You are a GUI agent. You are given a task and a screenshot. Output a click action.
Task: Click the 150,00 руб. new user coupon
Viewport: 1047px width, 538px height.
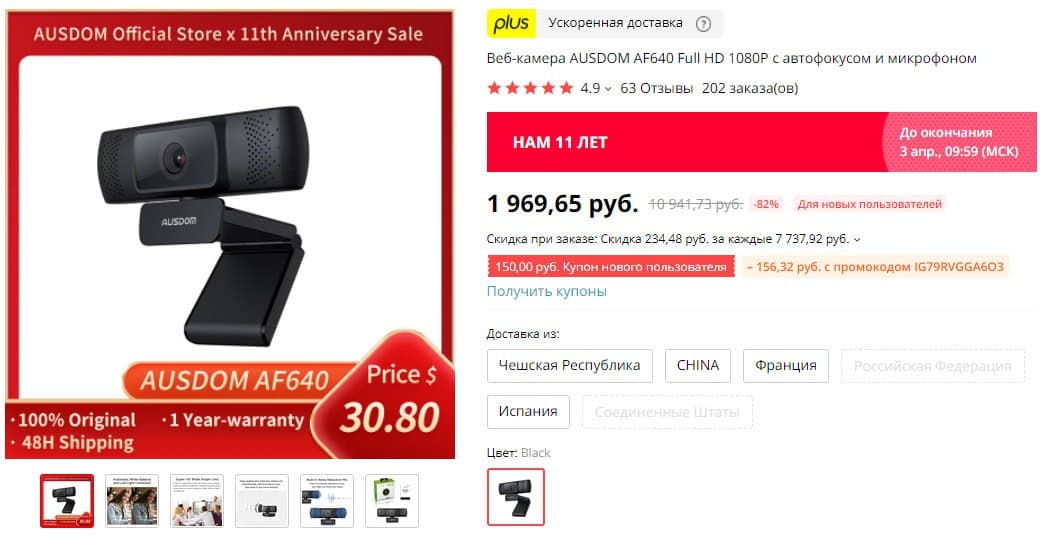pos(611,266)
